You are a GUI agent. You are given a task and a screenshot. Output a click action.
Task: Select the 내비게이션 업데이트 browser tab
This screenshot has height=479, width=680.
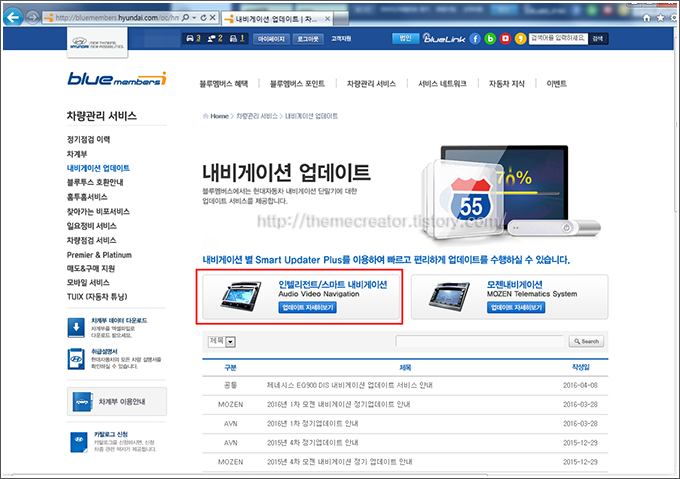click(x=276, y=19)
